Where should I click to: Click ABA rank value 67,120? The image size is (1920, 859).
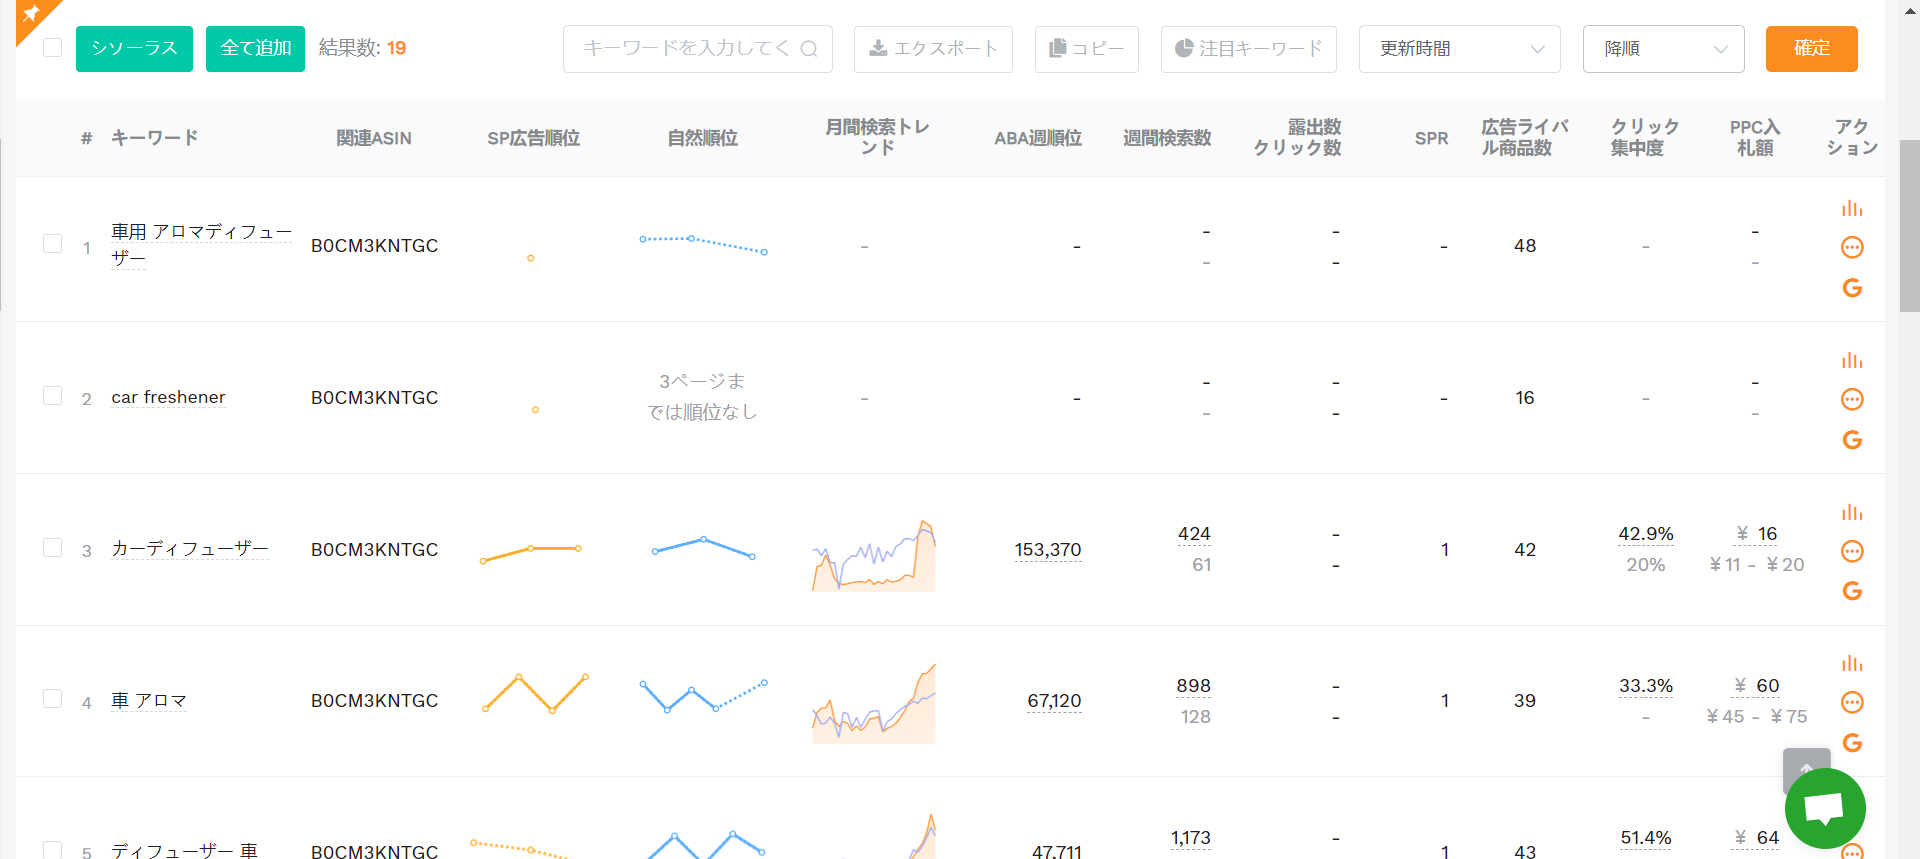(x=1054, y=701)
